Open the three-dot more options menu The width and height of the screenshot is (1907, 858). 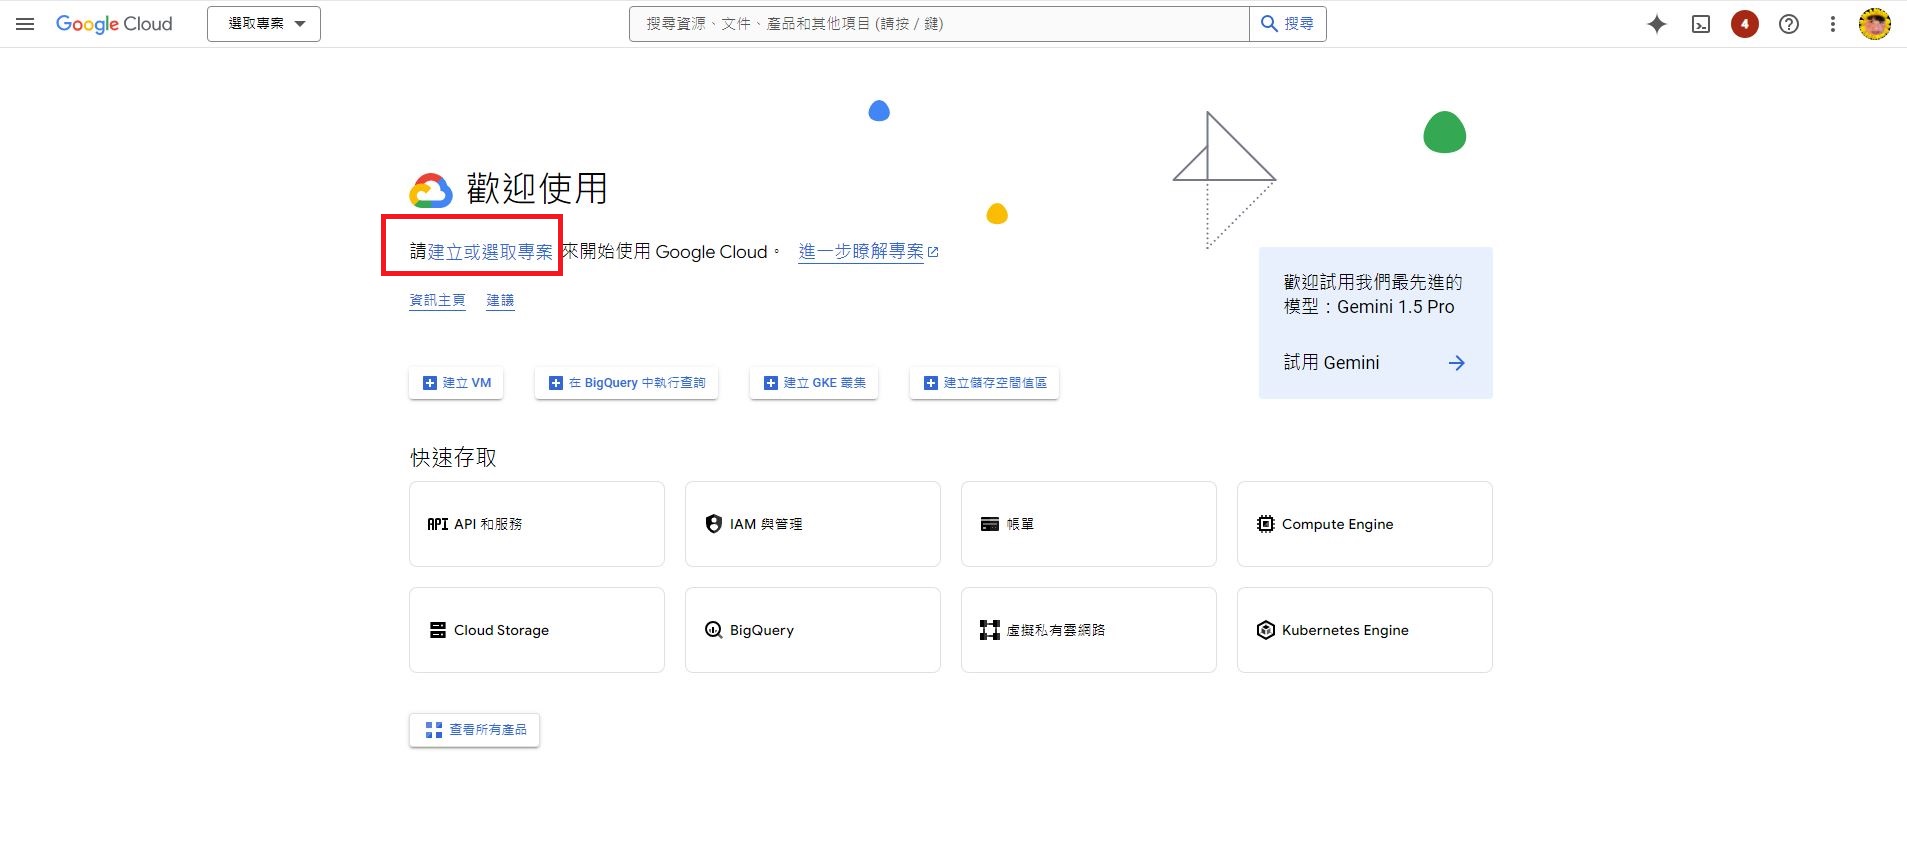[x=1833, y=24]
